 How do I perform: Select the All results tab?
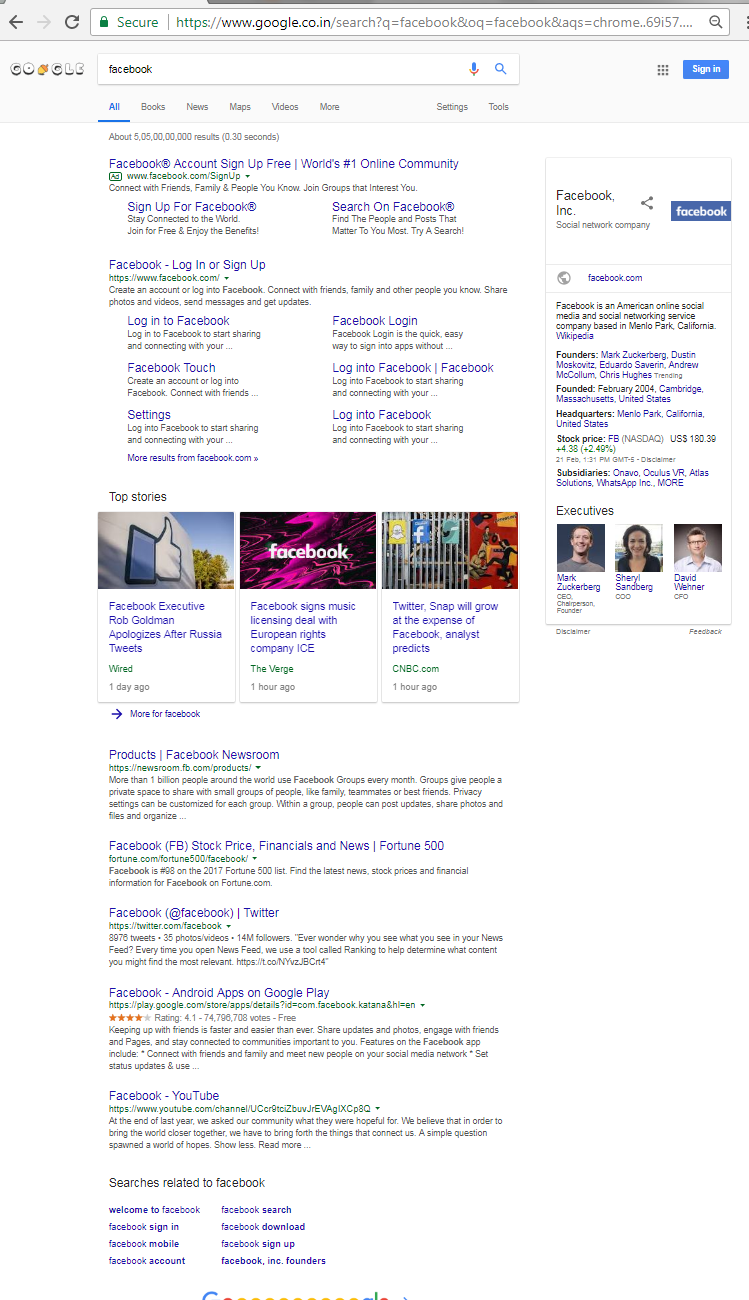coord(114,107)
